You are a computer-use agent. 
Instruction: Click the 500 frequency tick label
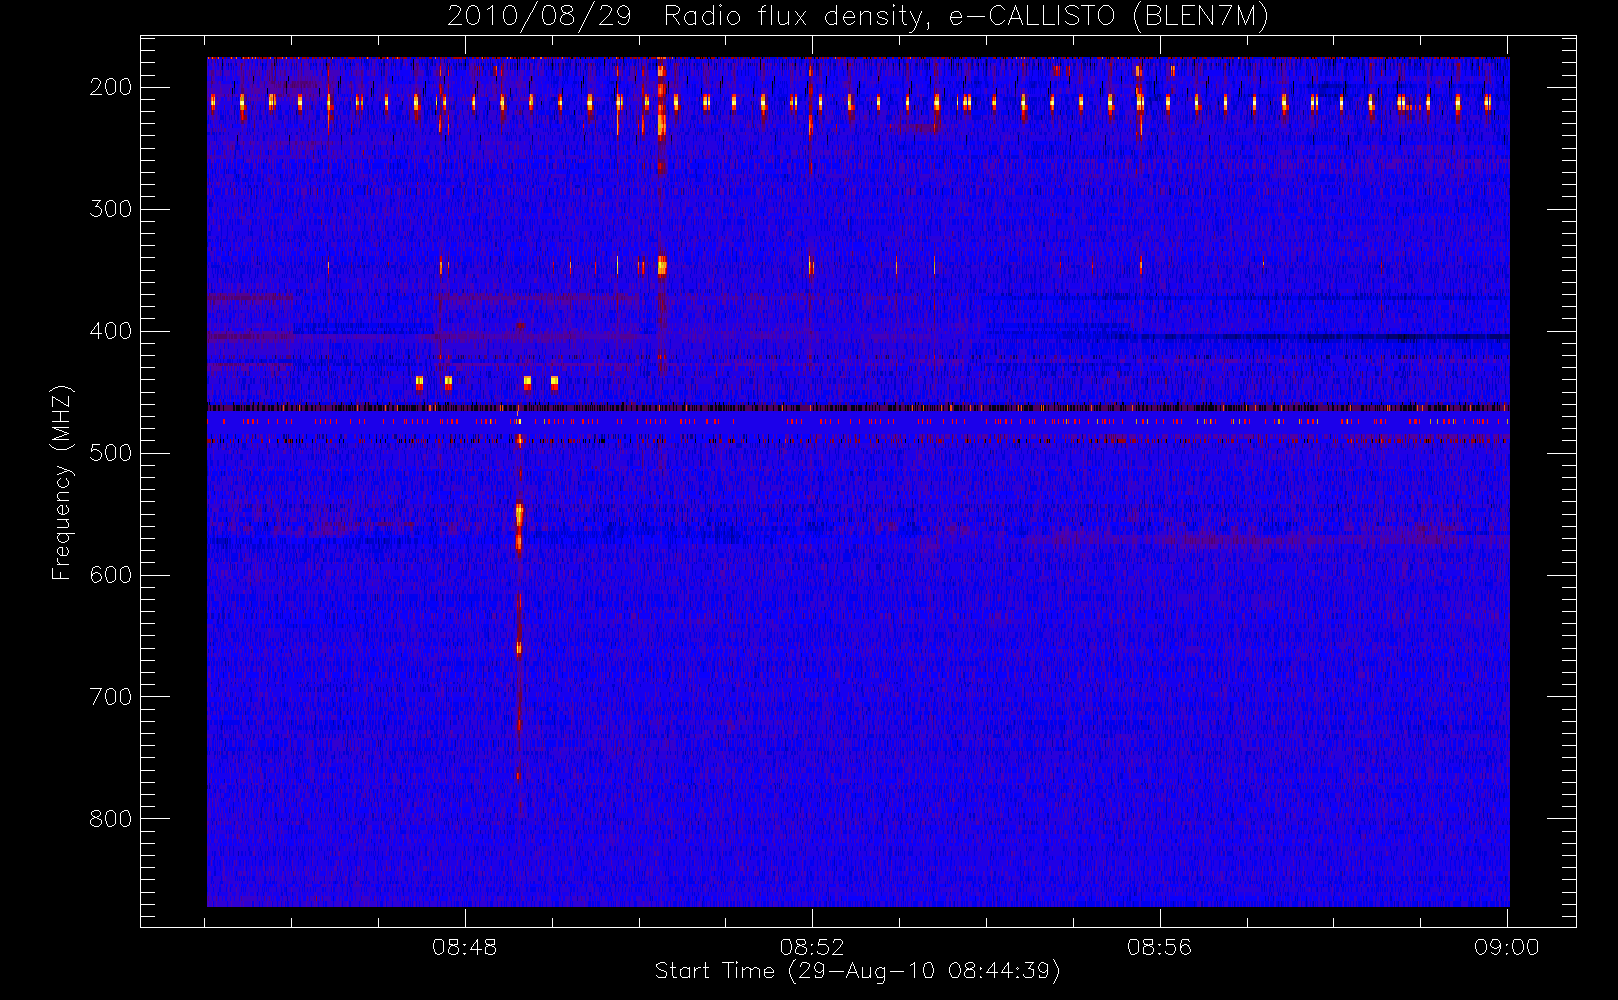(x=111, y=453)
